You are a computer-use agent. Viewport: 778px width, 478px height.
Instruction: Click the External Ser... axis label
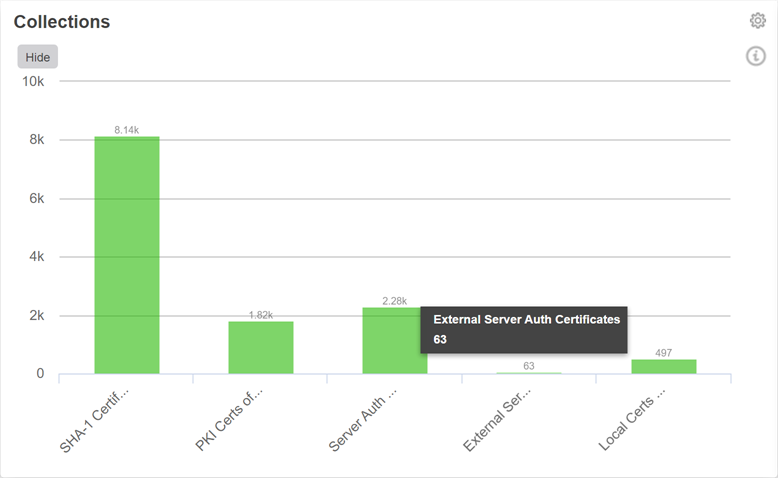click(497, 419)
